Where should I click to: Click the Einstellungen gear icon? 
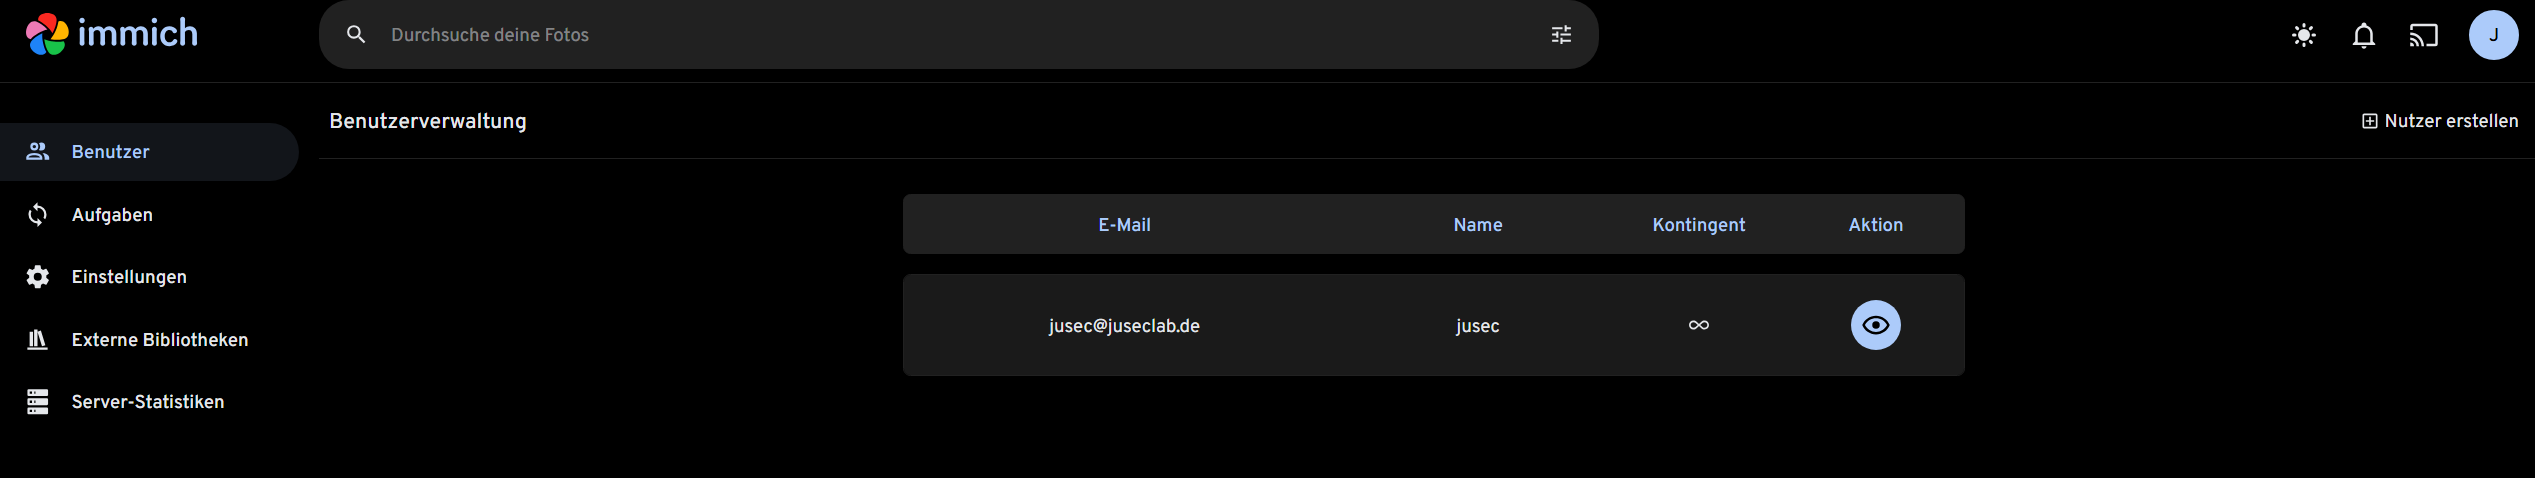point(38,277)
